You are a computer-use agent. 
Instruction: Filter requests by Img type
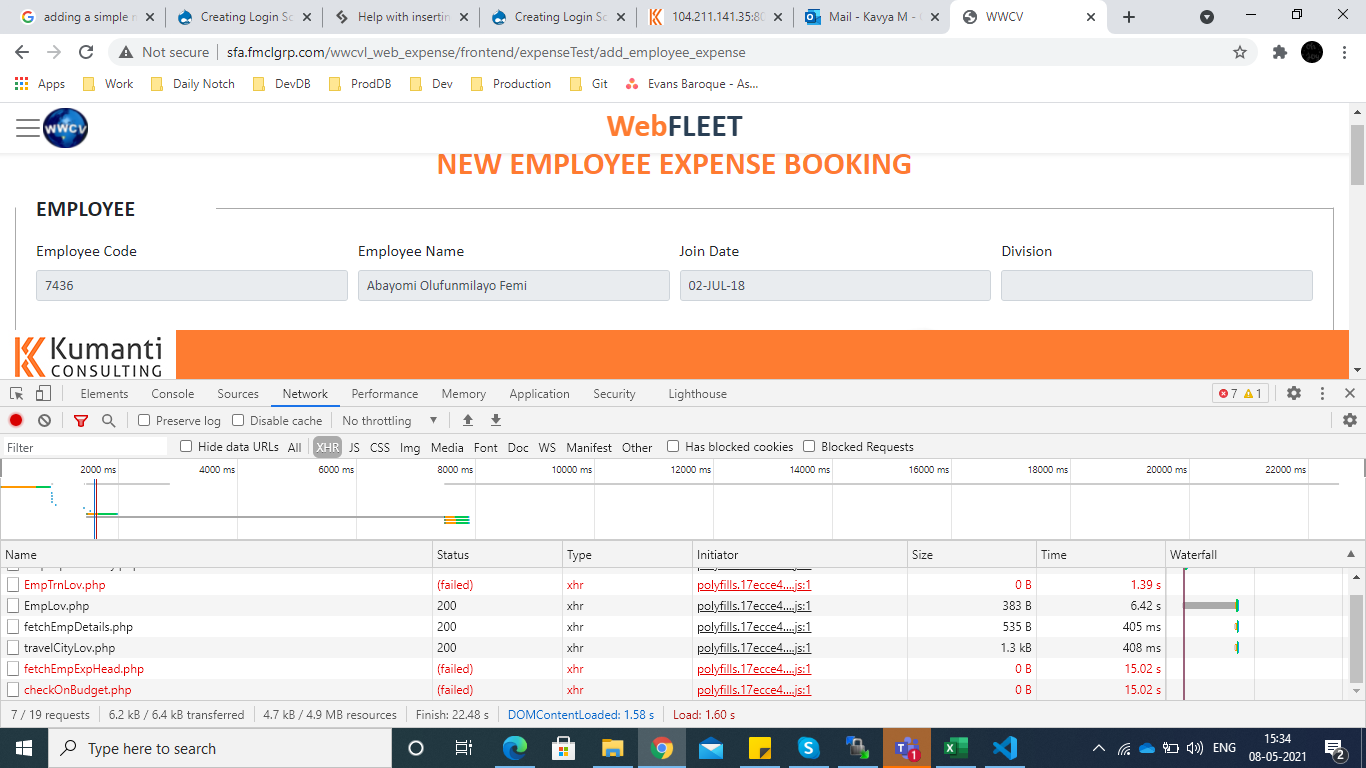(410, 447)
